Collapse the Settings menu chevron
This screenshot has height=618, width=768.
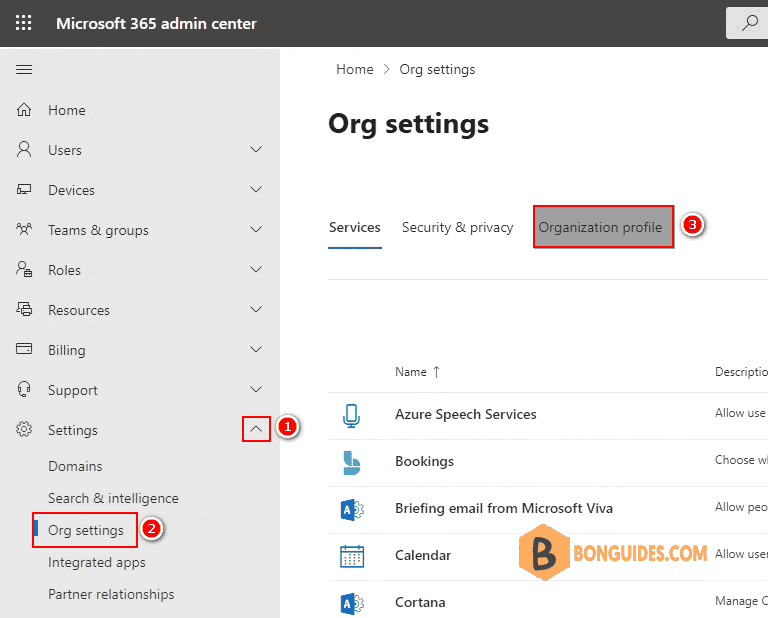coord(256,429)
